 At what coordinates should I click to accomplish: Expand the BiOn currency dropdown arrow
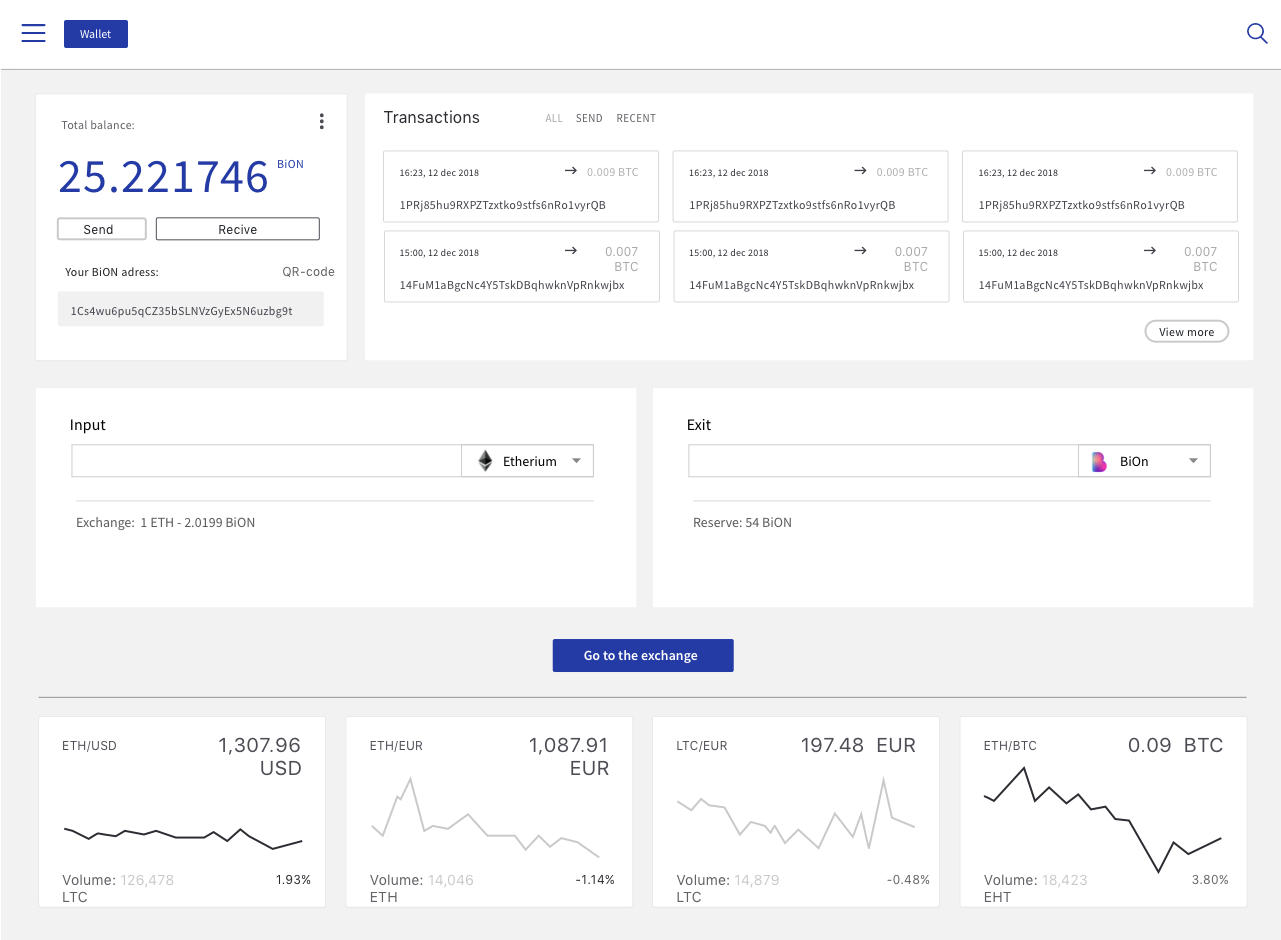click(1193, 461)
